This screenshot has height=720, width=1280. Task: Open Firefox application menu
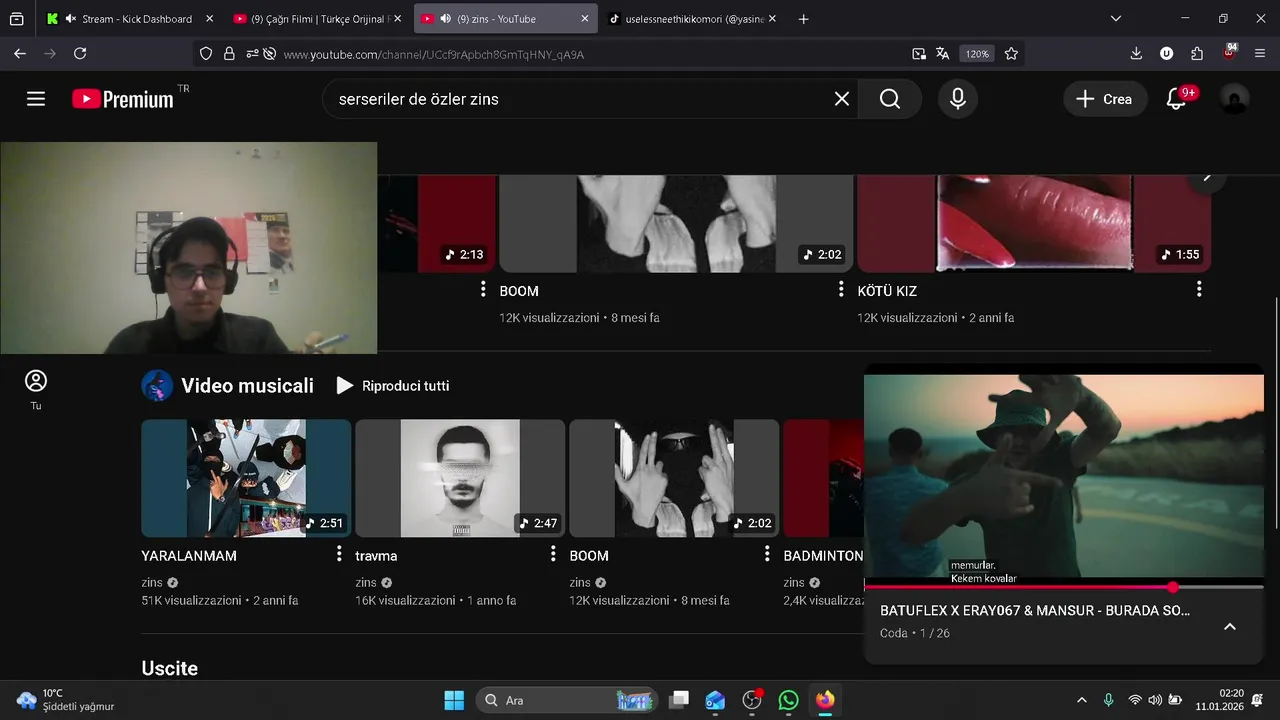coord(1260,54)
